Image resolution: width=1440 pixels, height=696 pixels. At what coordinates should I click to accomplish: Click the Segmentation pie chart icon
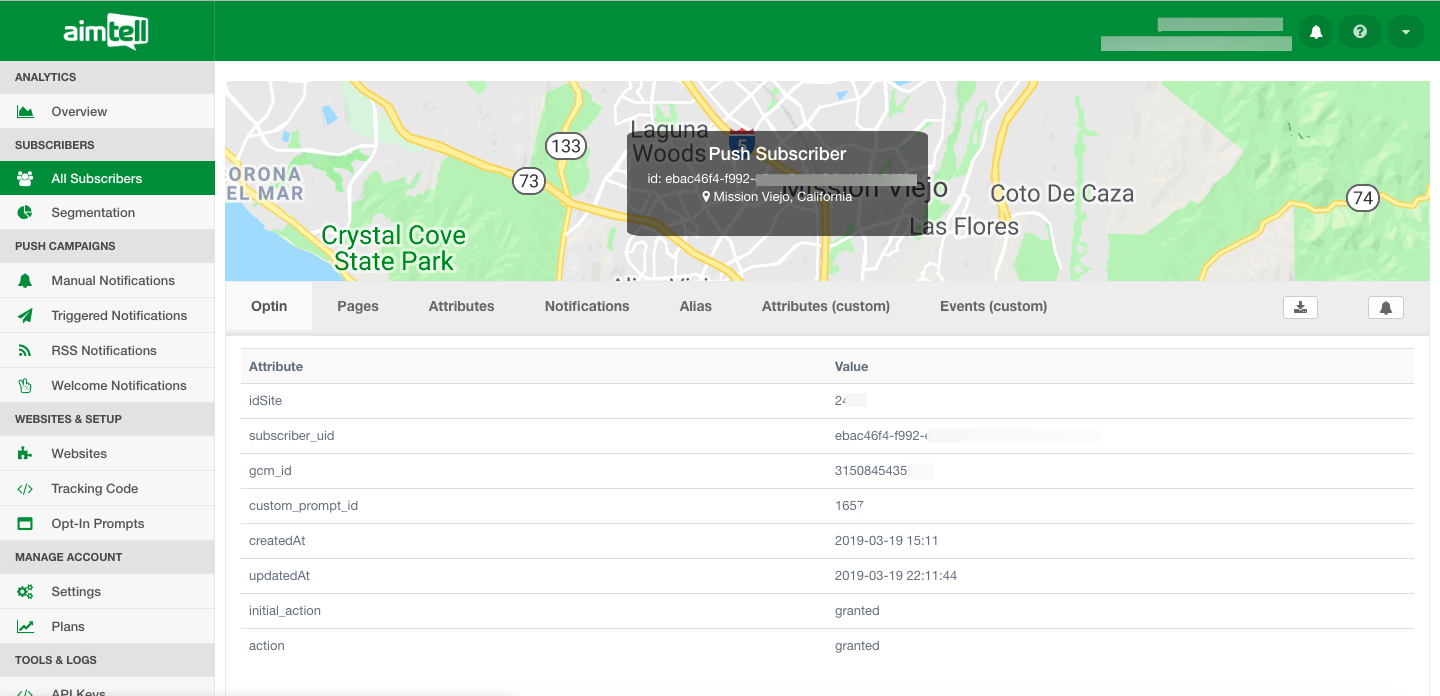[25, 213]
